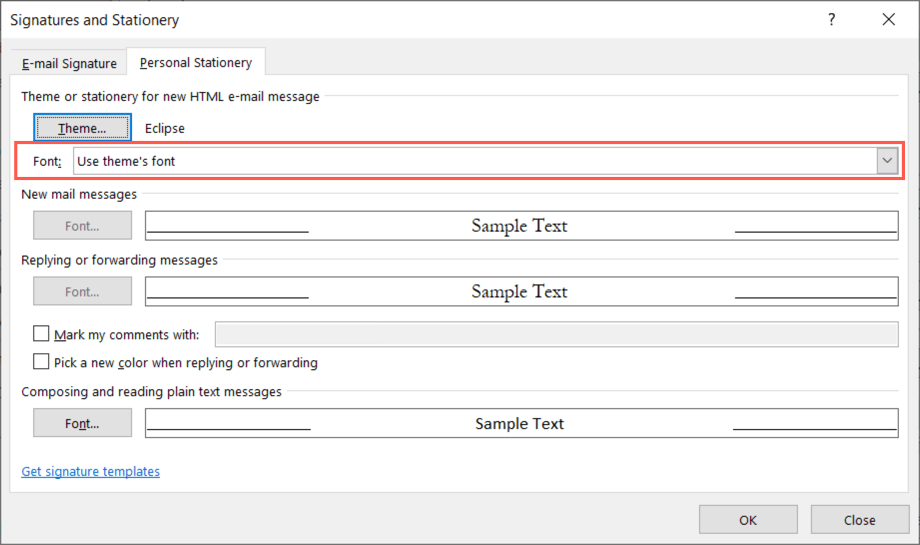Viewport: 920px width, 545px height.
Task: Switch to the E-mail Signature tab
Action: pyautogui.click(x=70, y=63)
